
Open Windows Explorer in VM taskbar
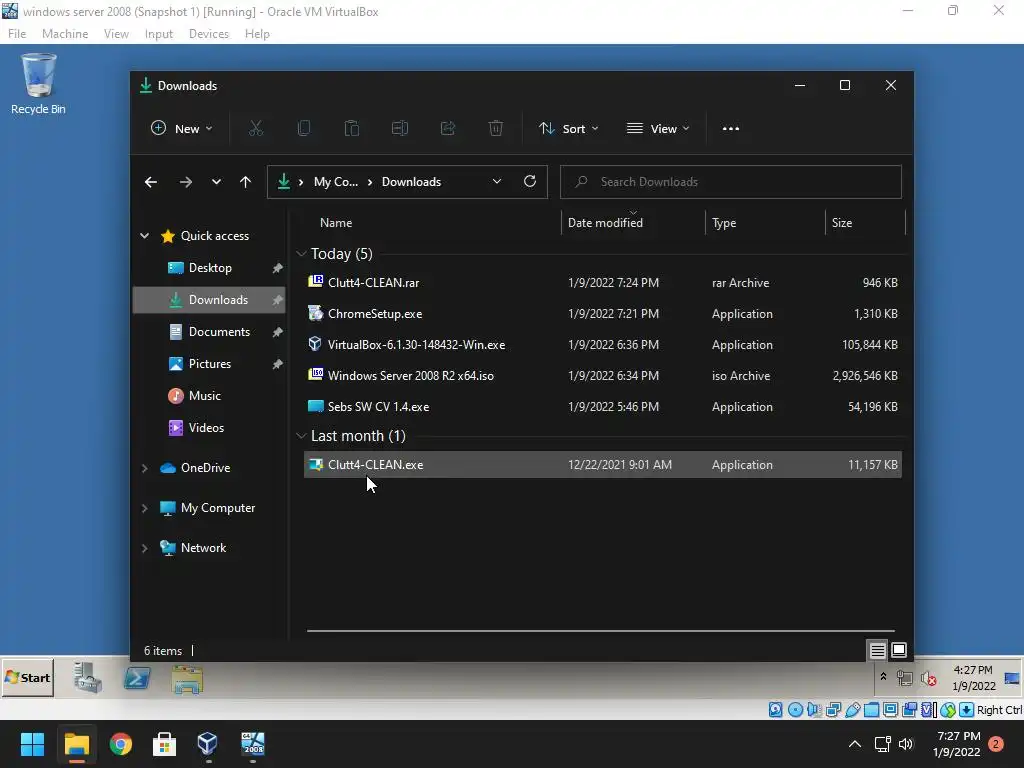pos(187,679)
